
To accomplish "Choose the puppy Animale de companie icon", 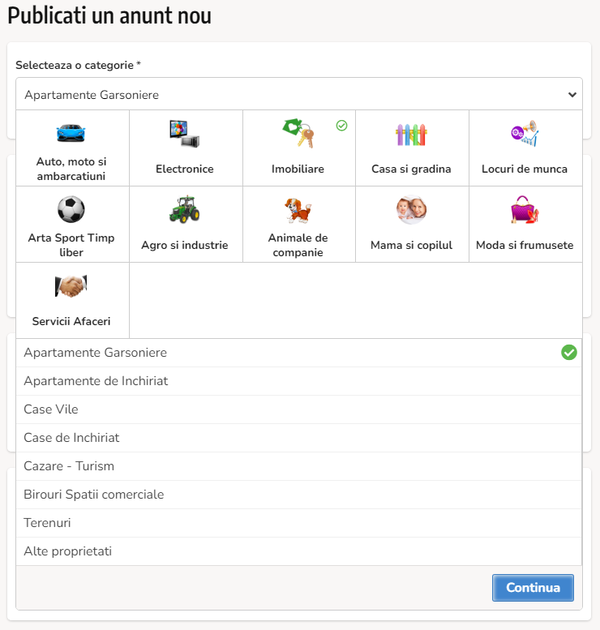I will click(x=298, y=210).
